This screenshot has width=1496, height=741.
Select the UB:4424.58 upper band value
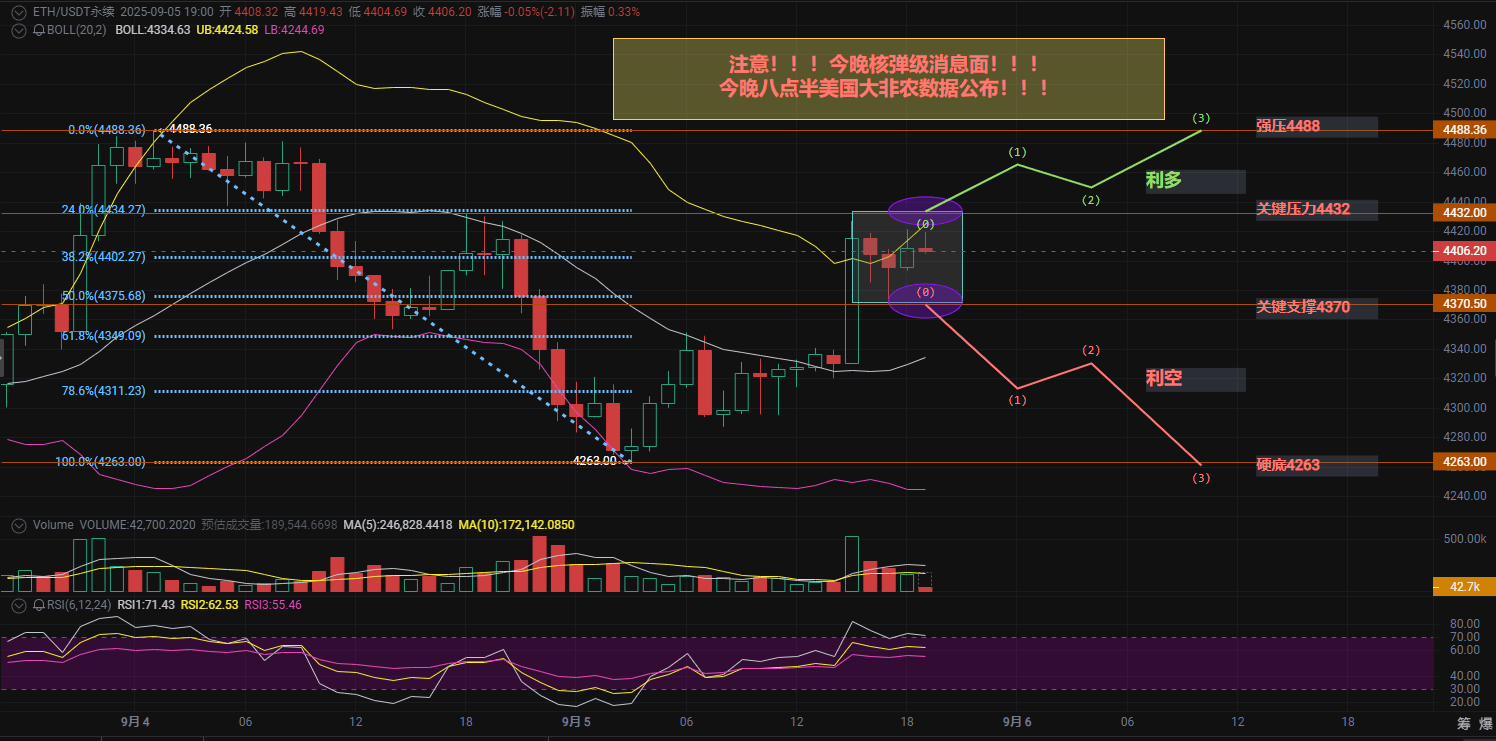pyautogui.click(x=226, y=30)
